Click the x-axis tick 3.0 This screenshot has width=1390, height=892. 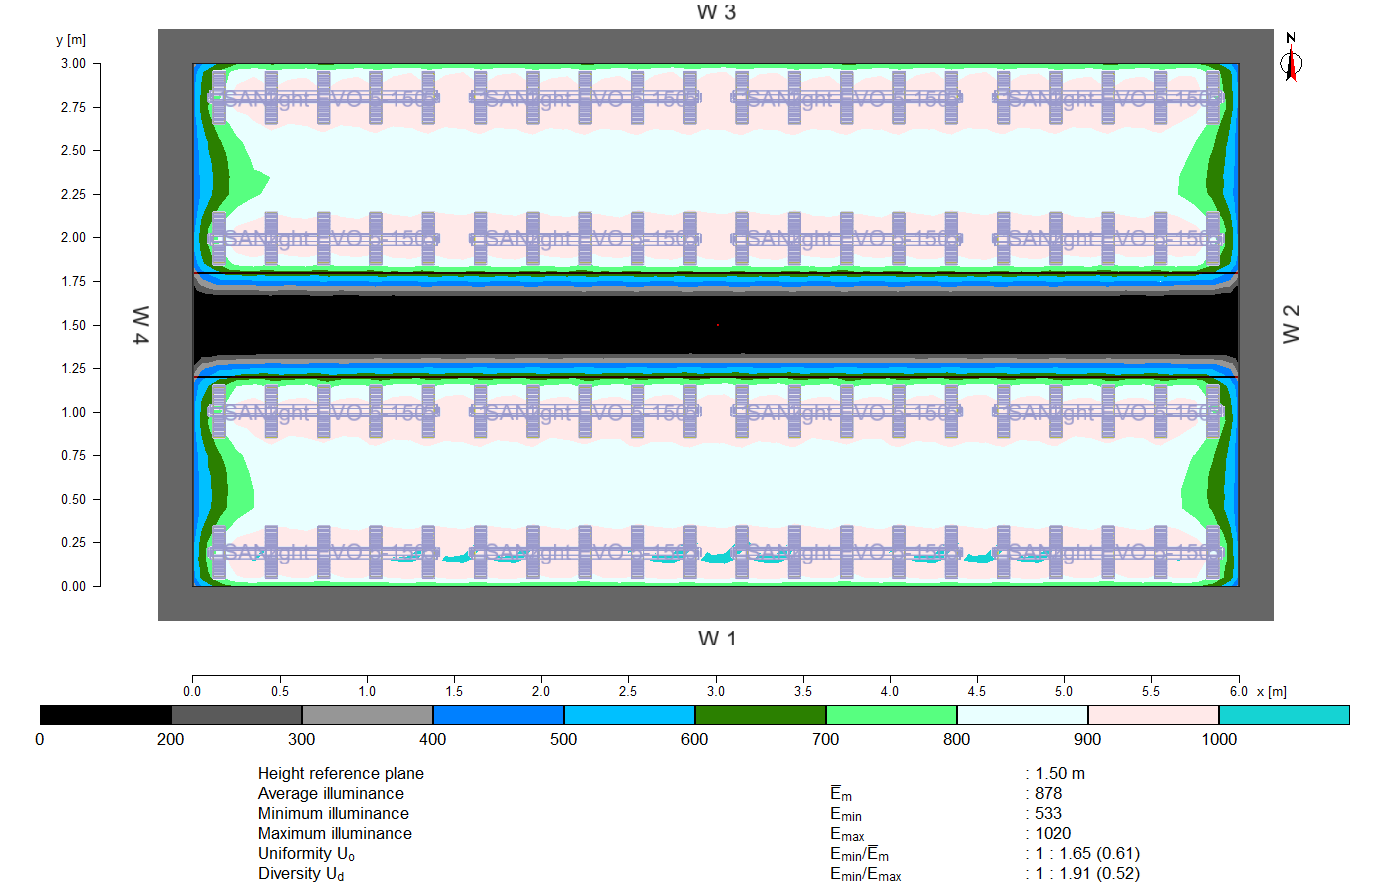click(716, 691)
